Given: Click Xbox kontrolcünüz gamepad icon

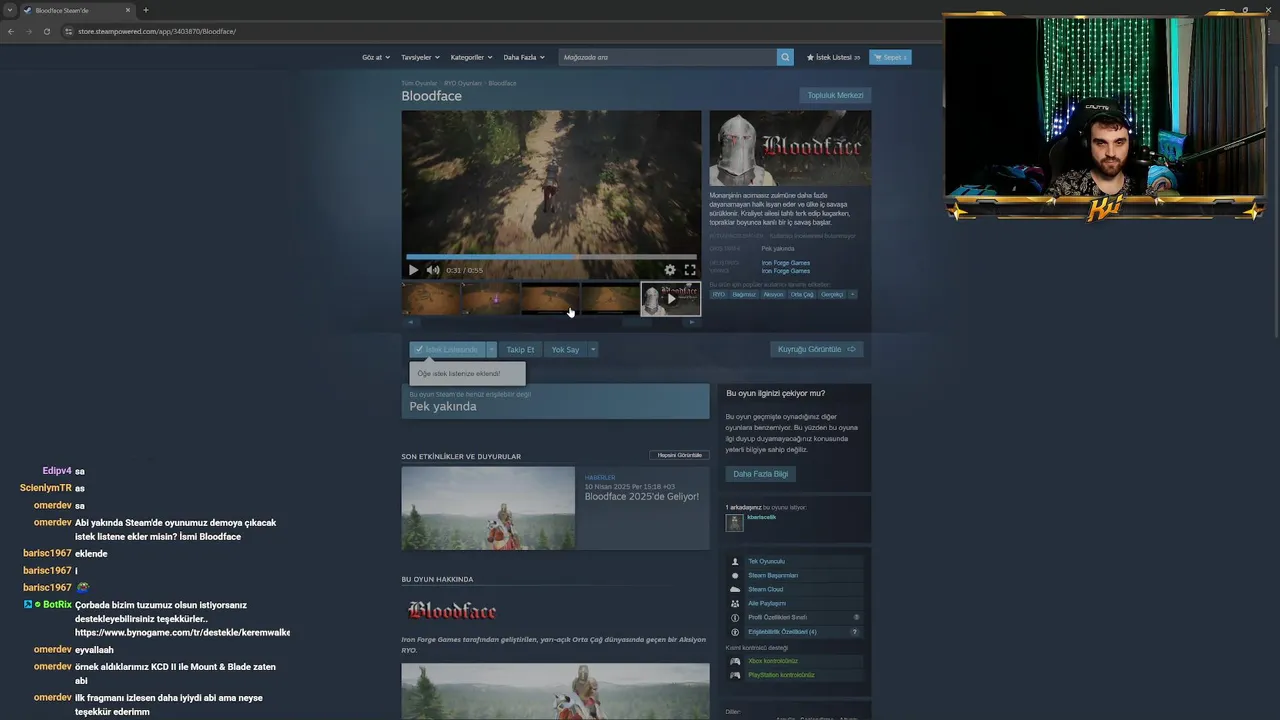Looking at the screenshot, I should click(x=735, y=661).
